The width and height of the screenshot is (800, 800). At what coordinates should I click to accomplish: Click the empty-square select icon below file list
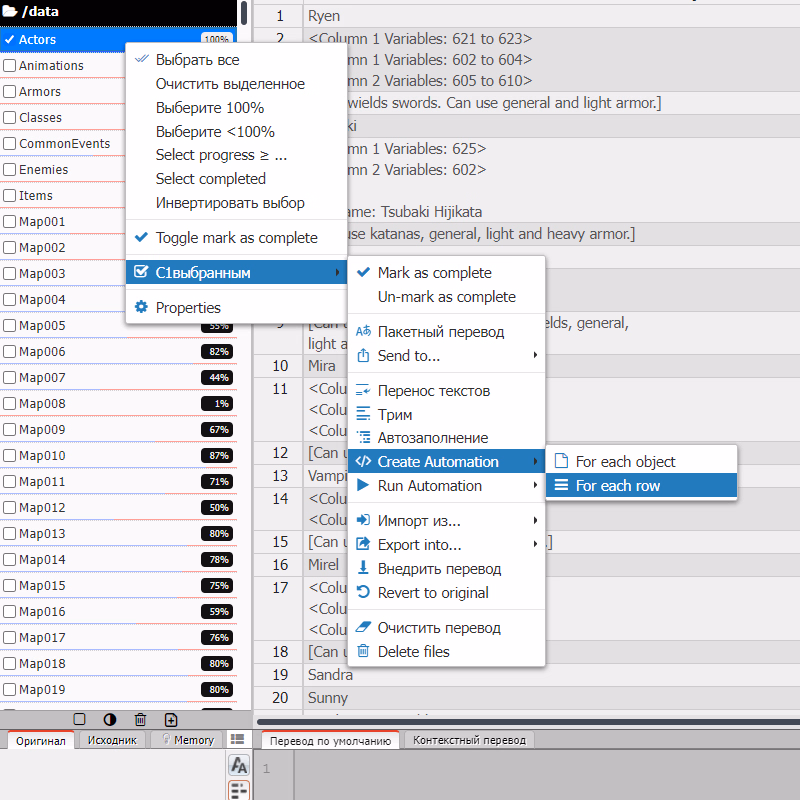(80, 719)
